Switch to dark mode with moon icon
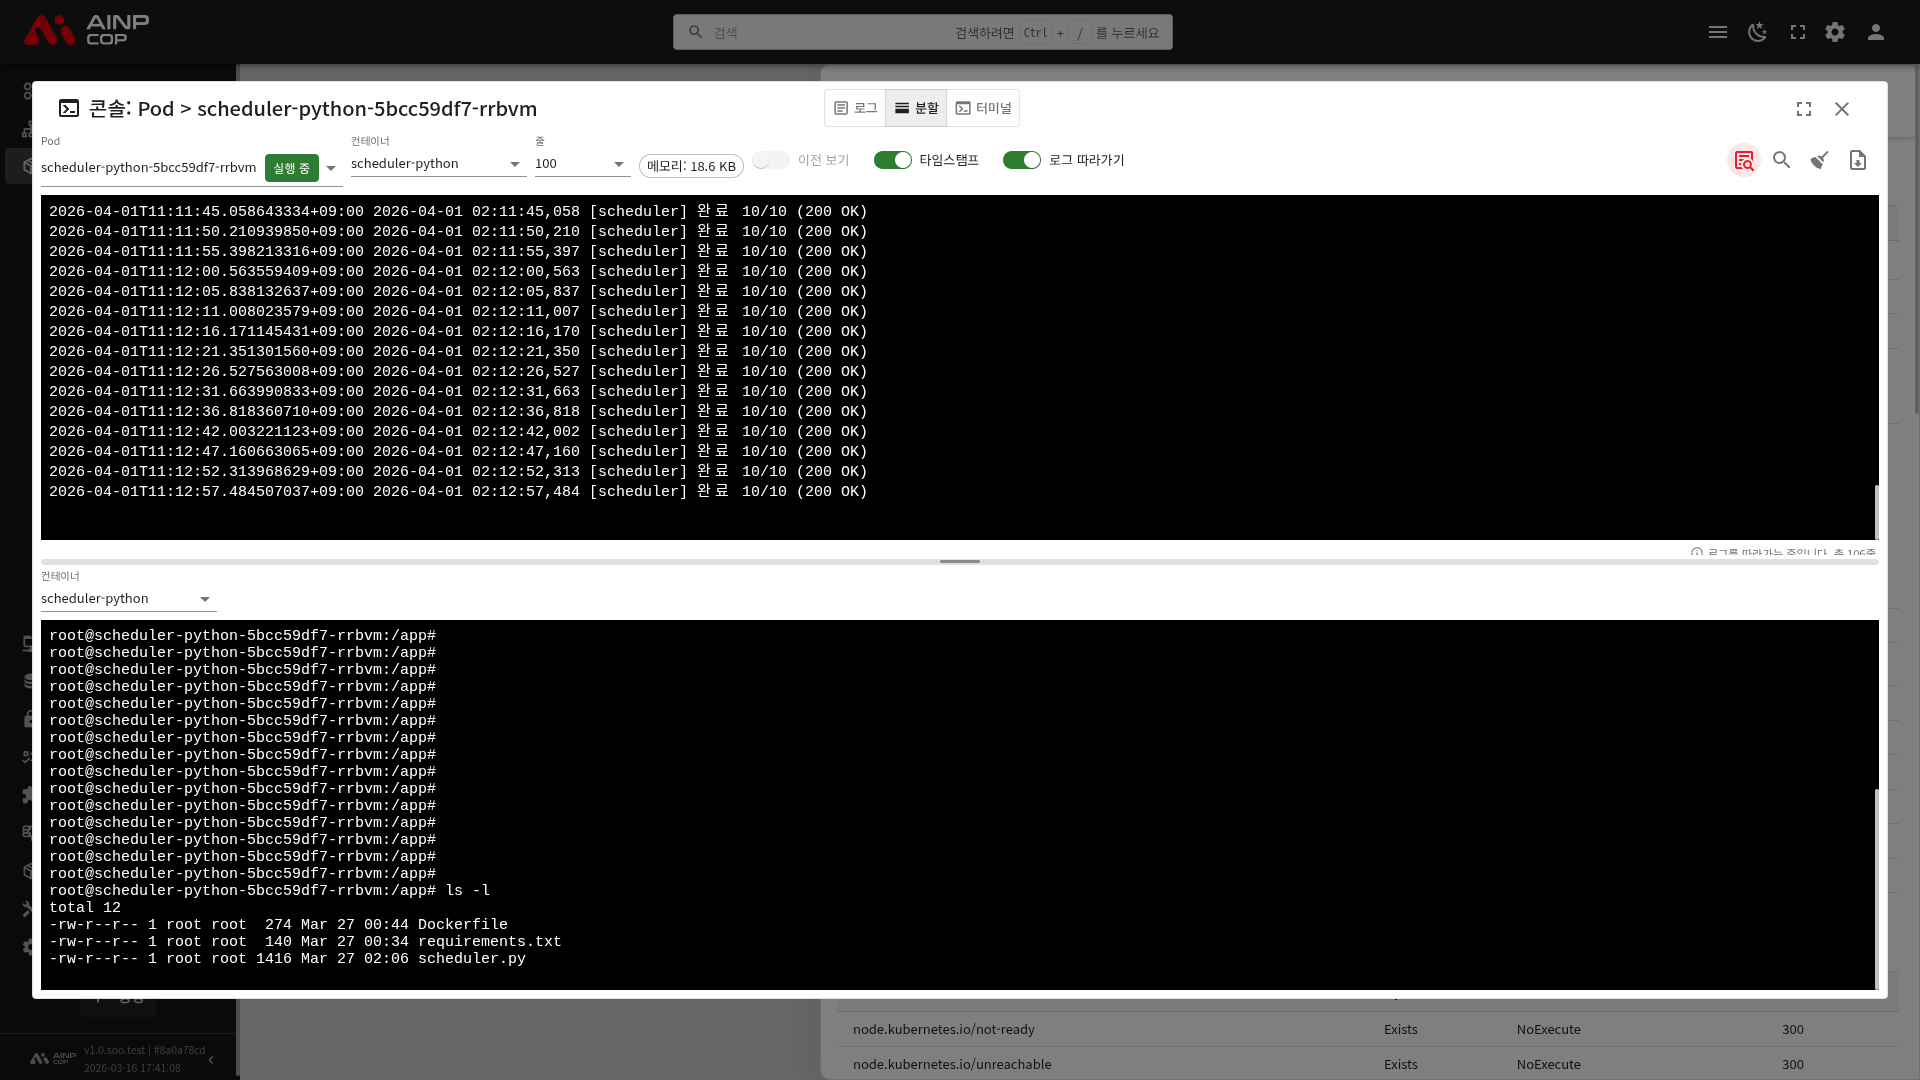1920x1080 pixels. click(1757, 32)
